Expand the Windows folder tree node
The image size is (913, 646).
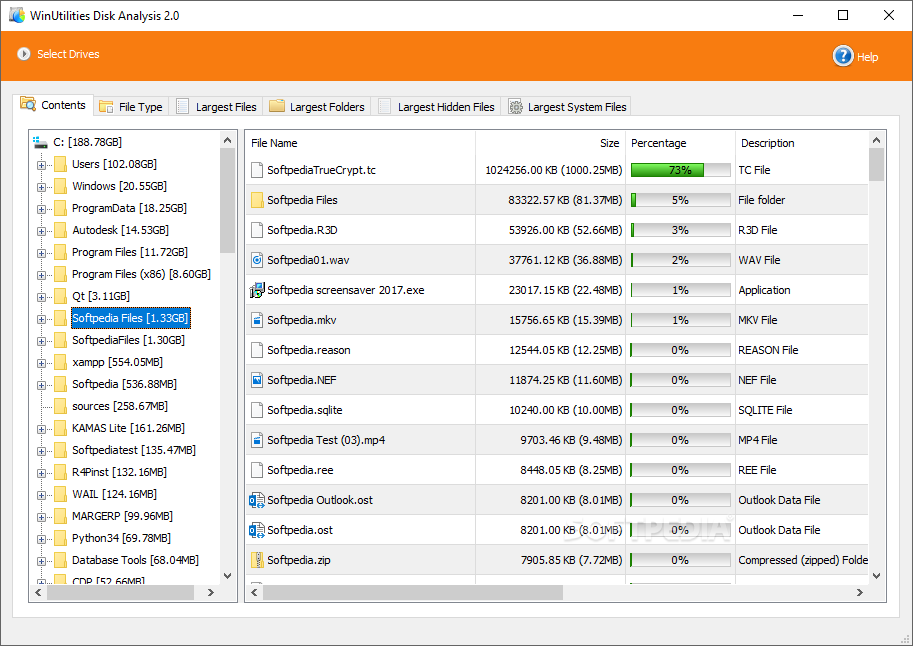pyautogui.click(x=41, y=187)
